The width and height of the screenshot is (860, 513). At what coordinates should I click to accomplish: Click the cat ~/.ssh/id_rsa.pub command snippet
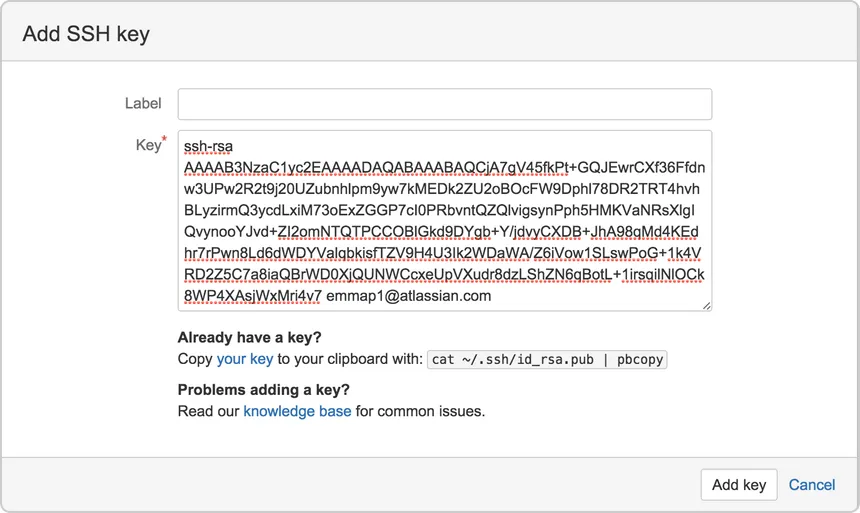[547, 360]
